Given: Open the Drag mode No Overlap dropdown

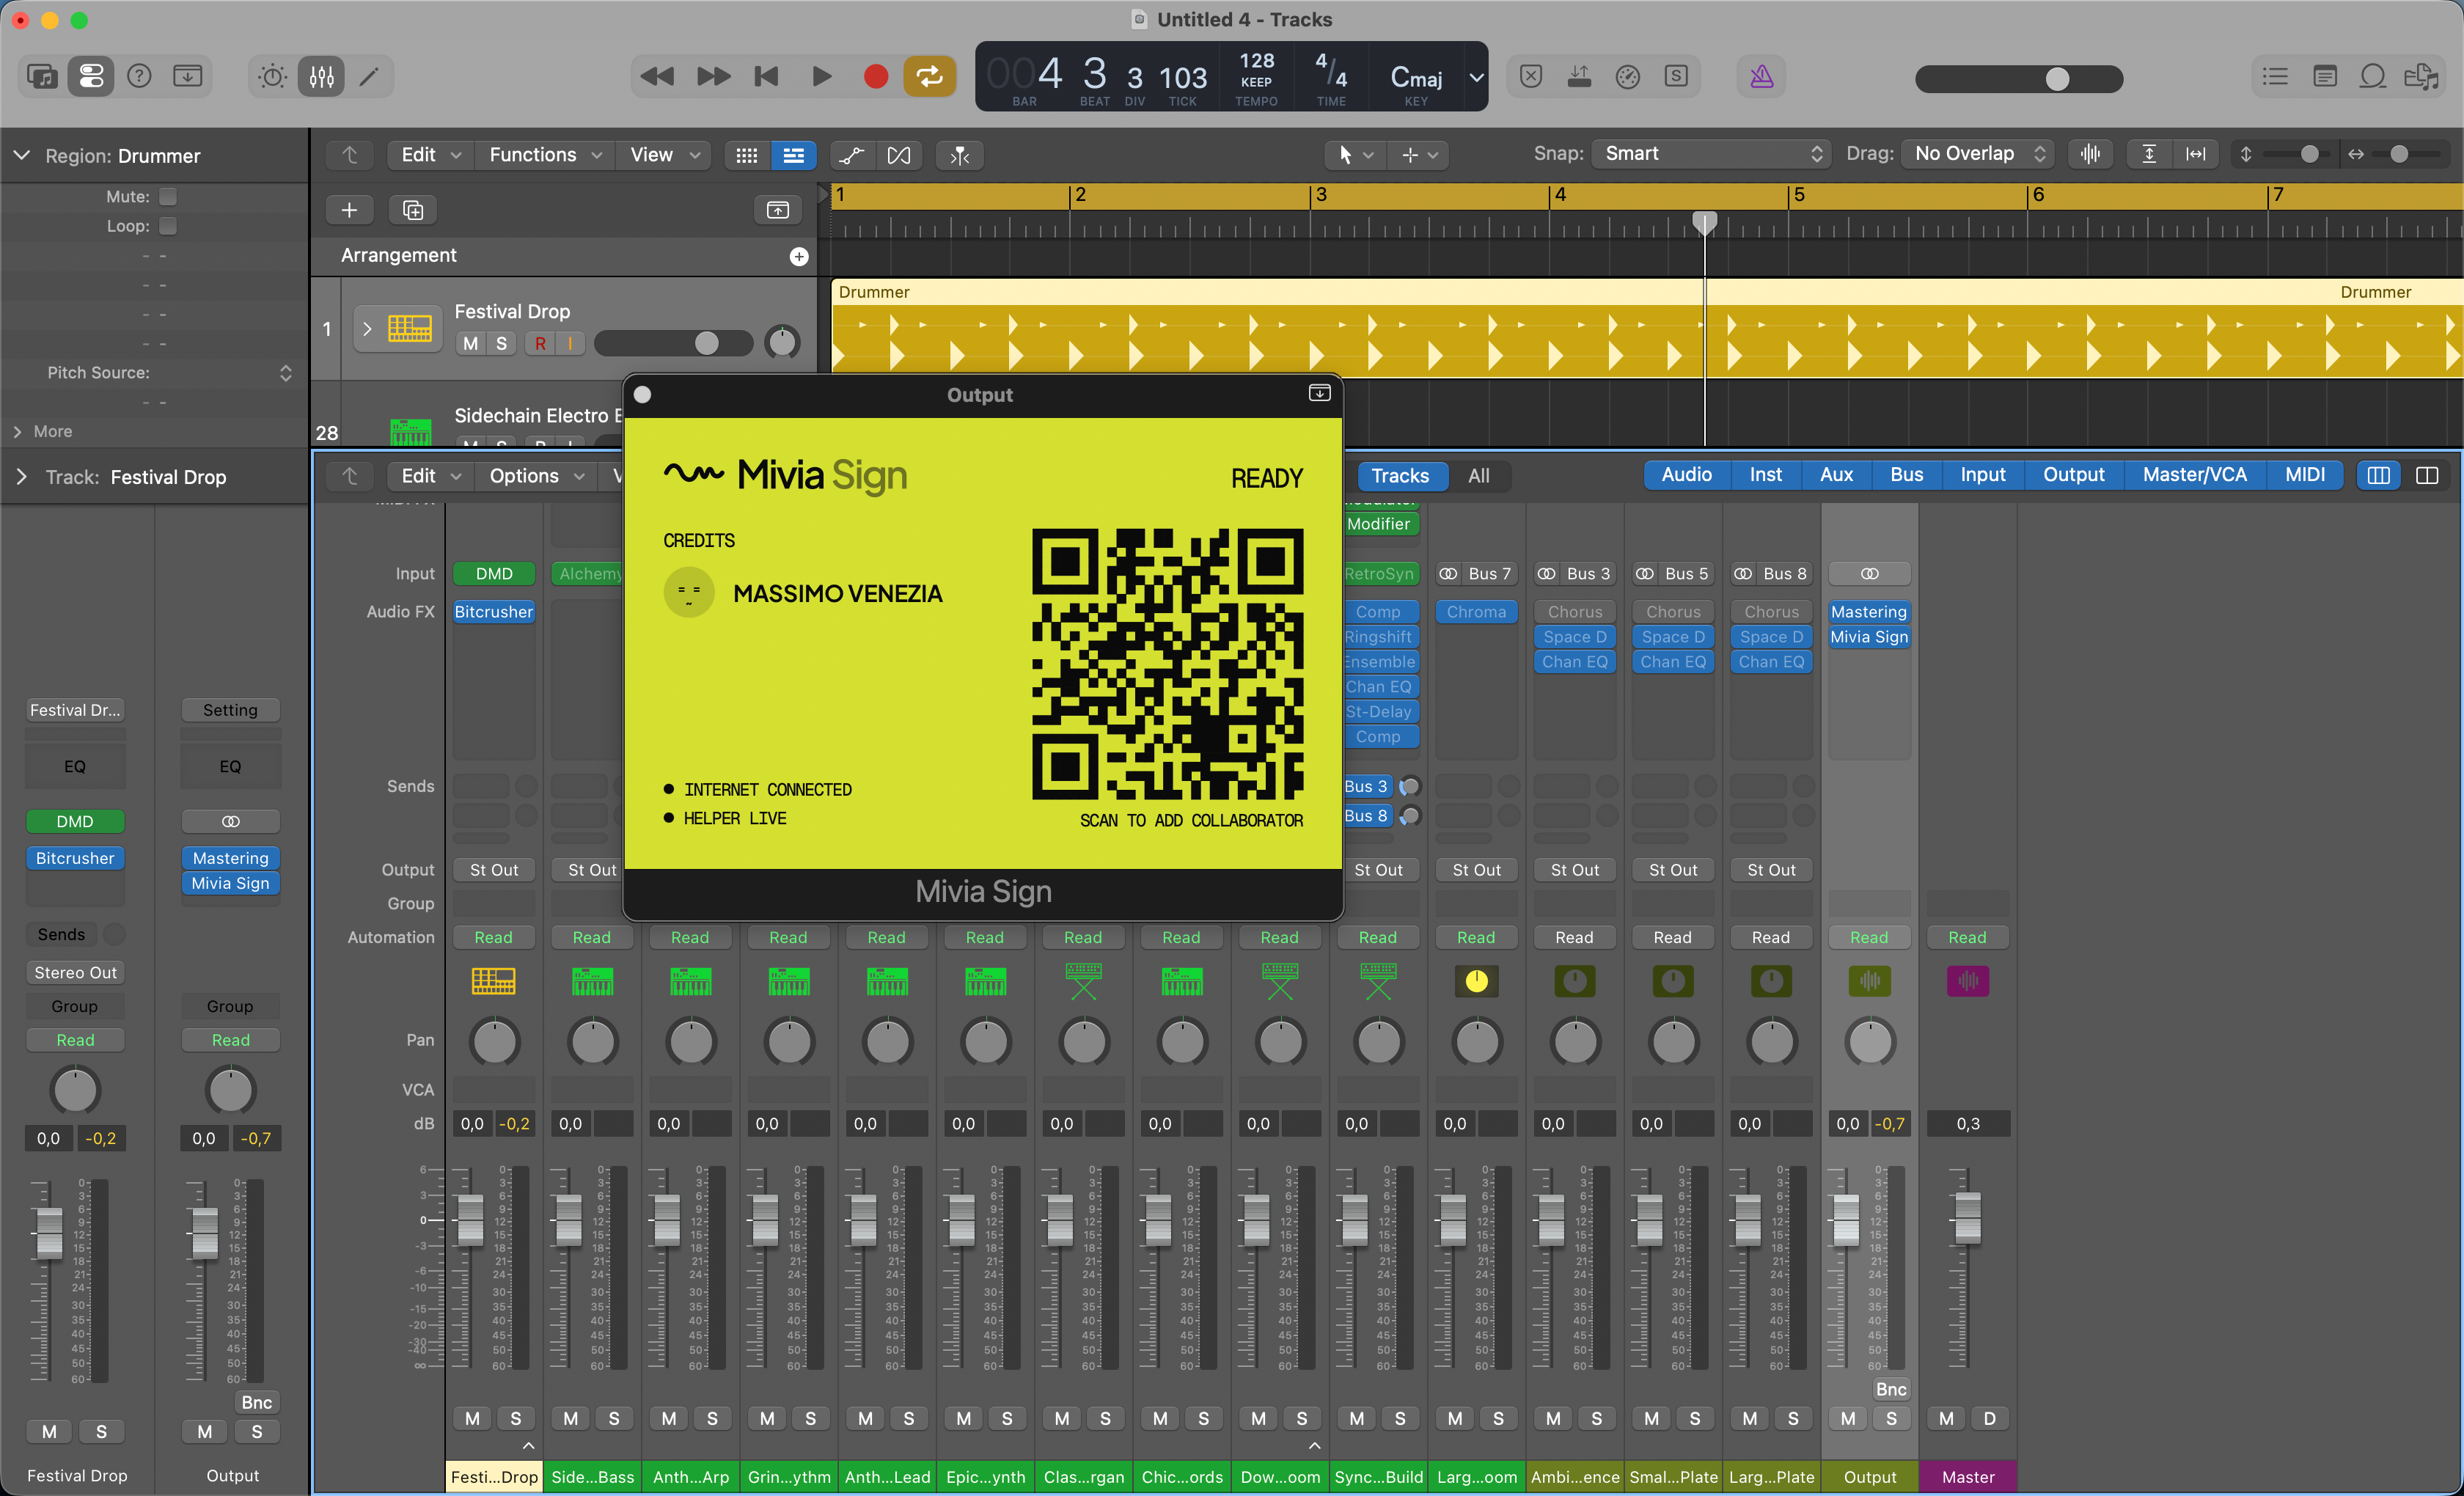Looking at the screenshot, I should (1975, 153).
